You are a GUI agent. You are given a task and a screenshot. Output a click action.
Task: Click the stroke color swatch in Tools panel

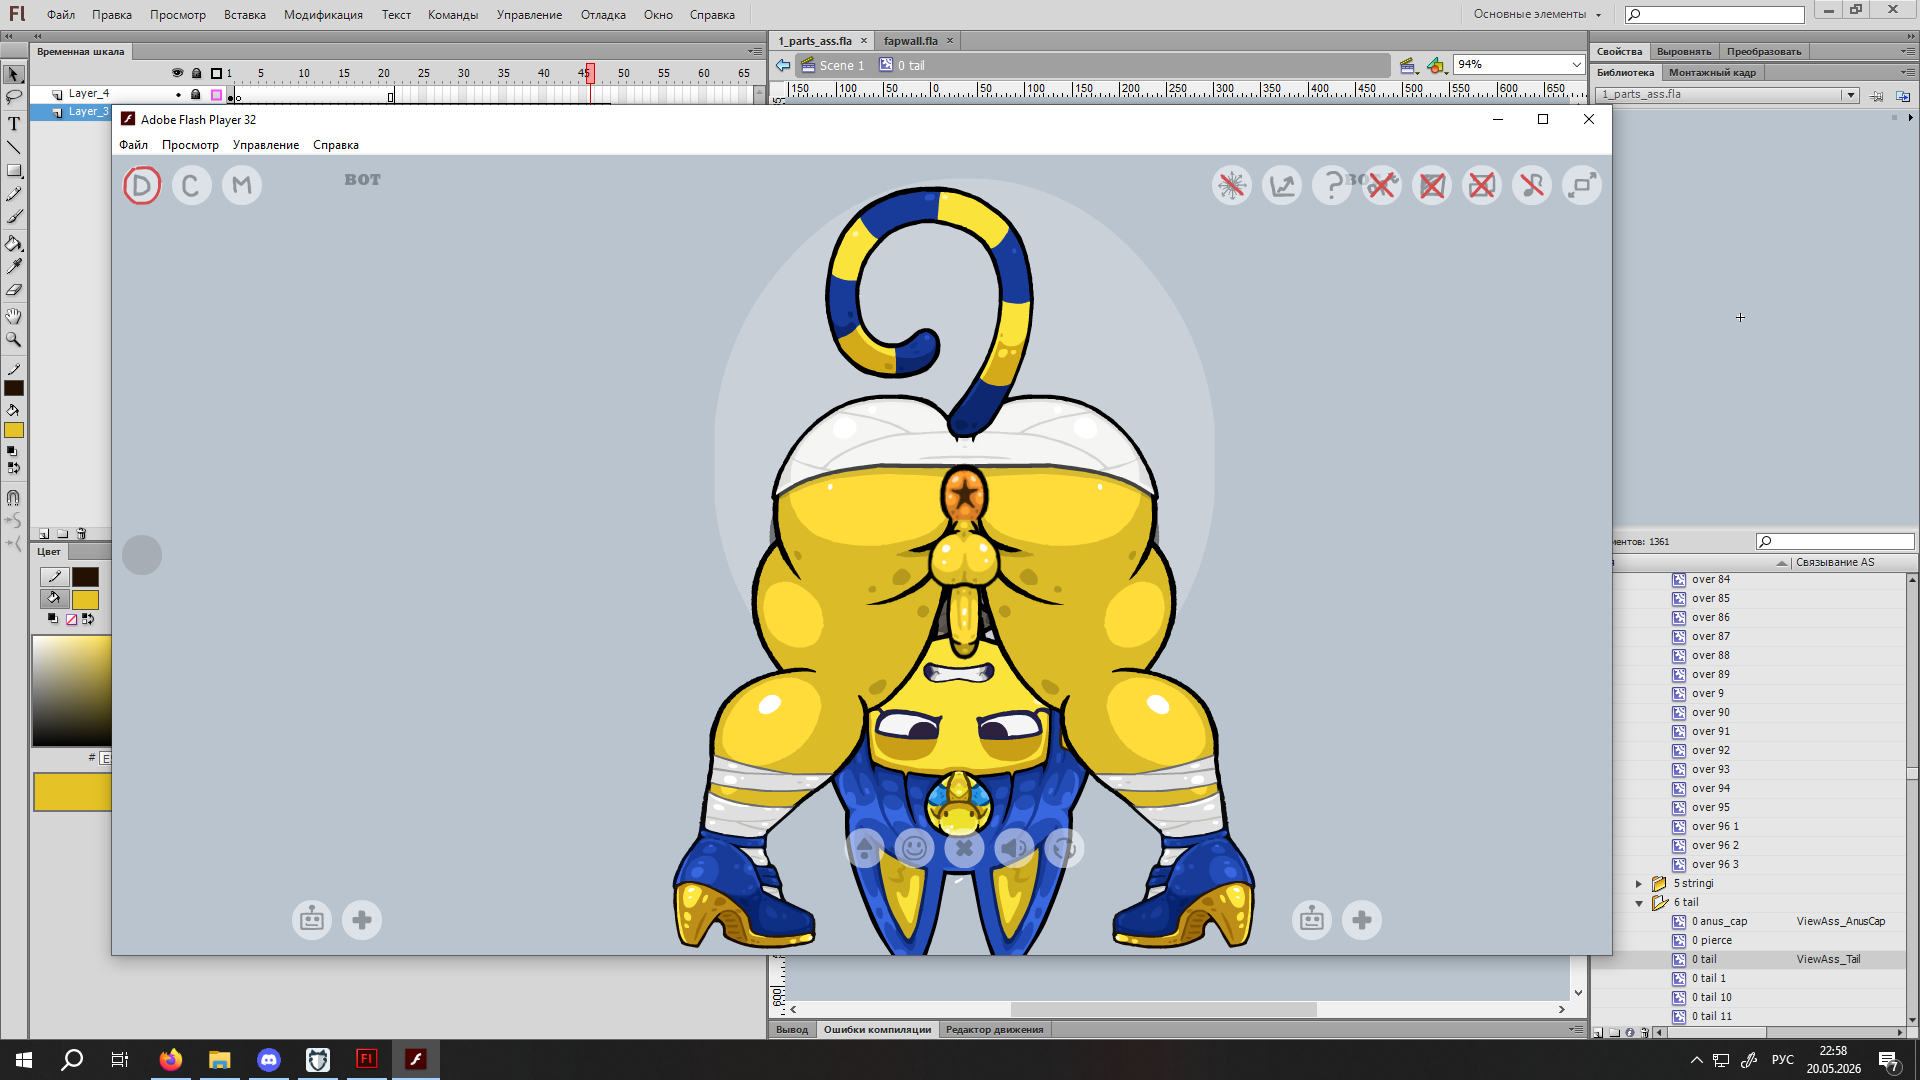pyautogui.click(x=14, y=388)
